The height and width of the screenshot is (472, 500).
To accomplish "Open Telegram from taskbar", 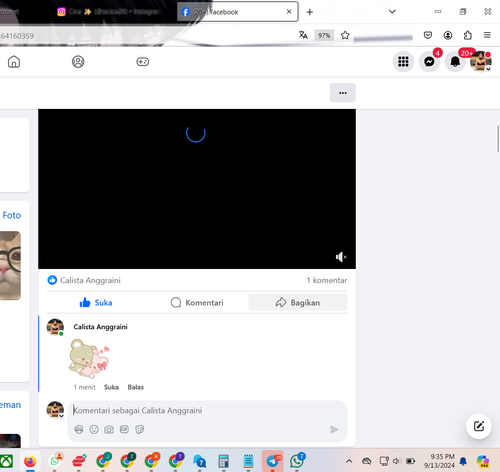I will (x=273, y=461).
